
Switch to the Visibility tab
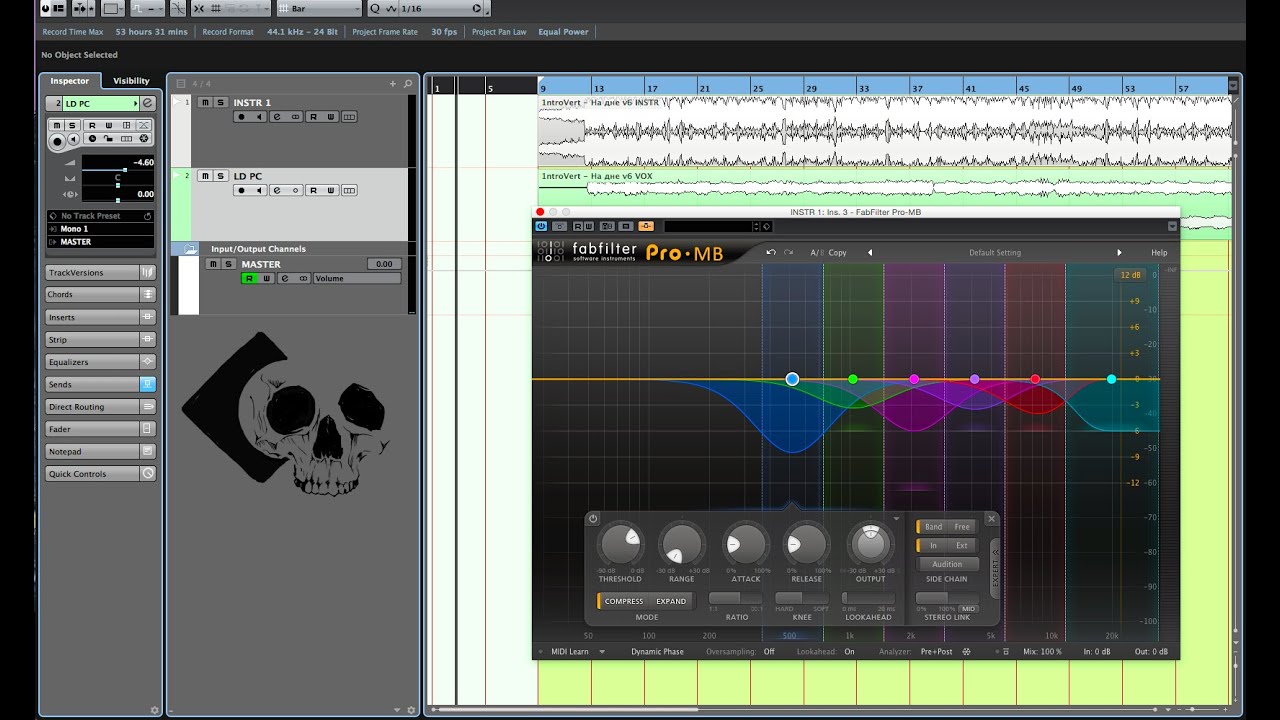coord(131,81)
